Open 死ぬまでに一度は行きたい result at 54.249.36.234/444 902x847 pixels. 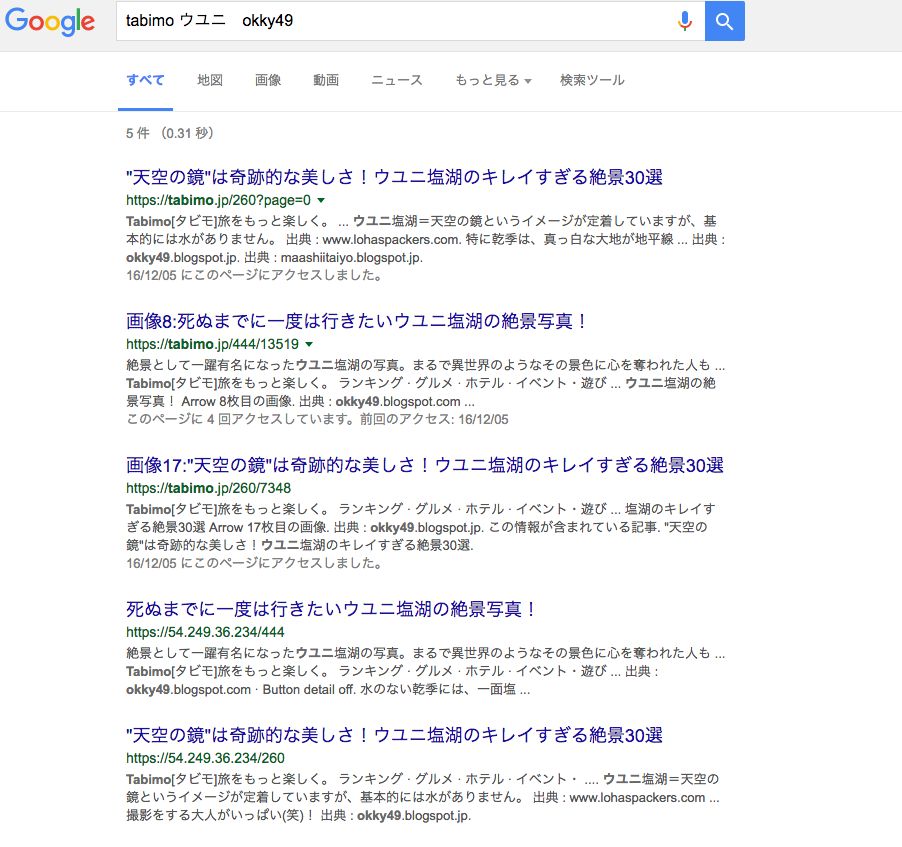[x=331, y=608]
